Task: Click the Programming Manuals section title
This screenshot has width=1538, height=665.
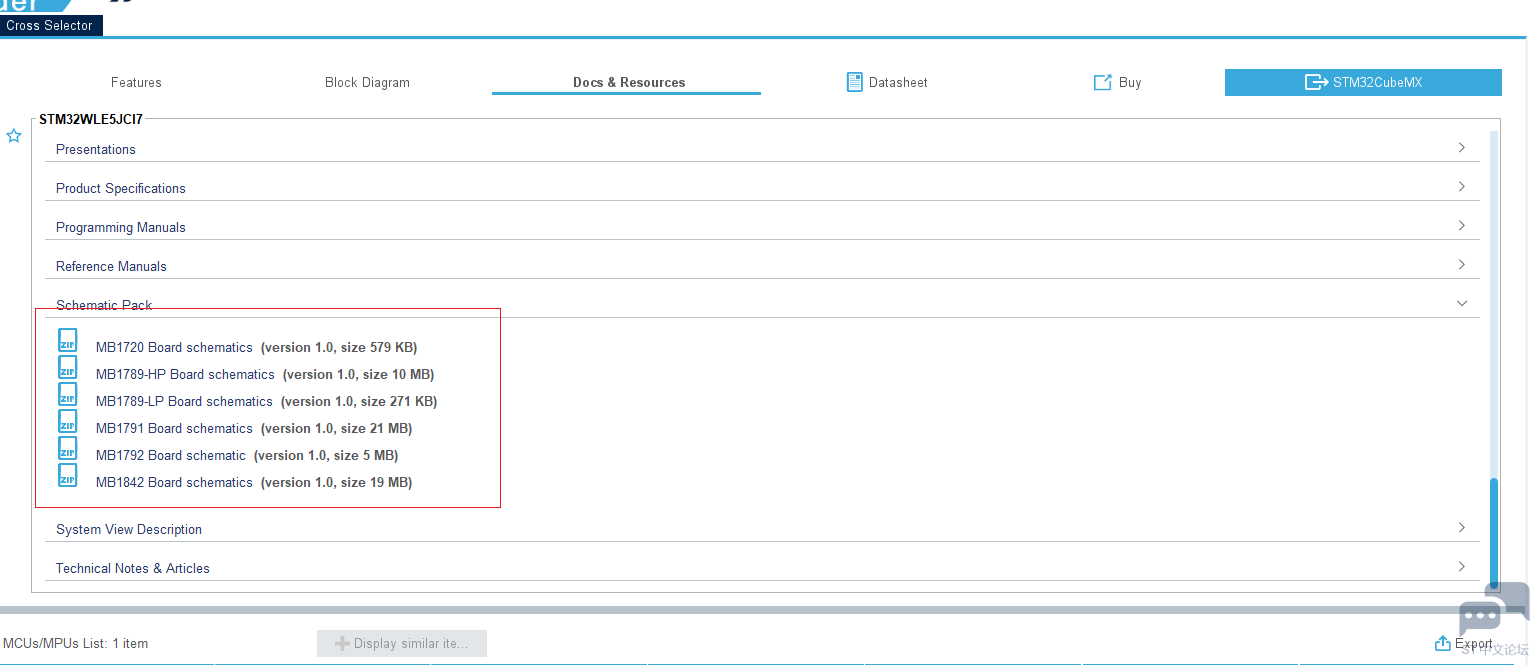Action: [121, 227]
